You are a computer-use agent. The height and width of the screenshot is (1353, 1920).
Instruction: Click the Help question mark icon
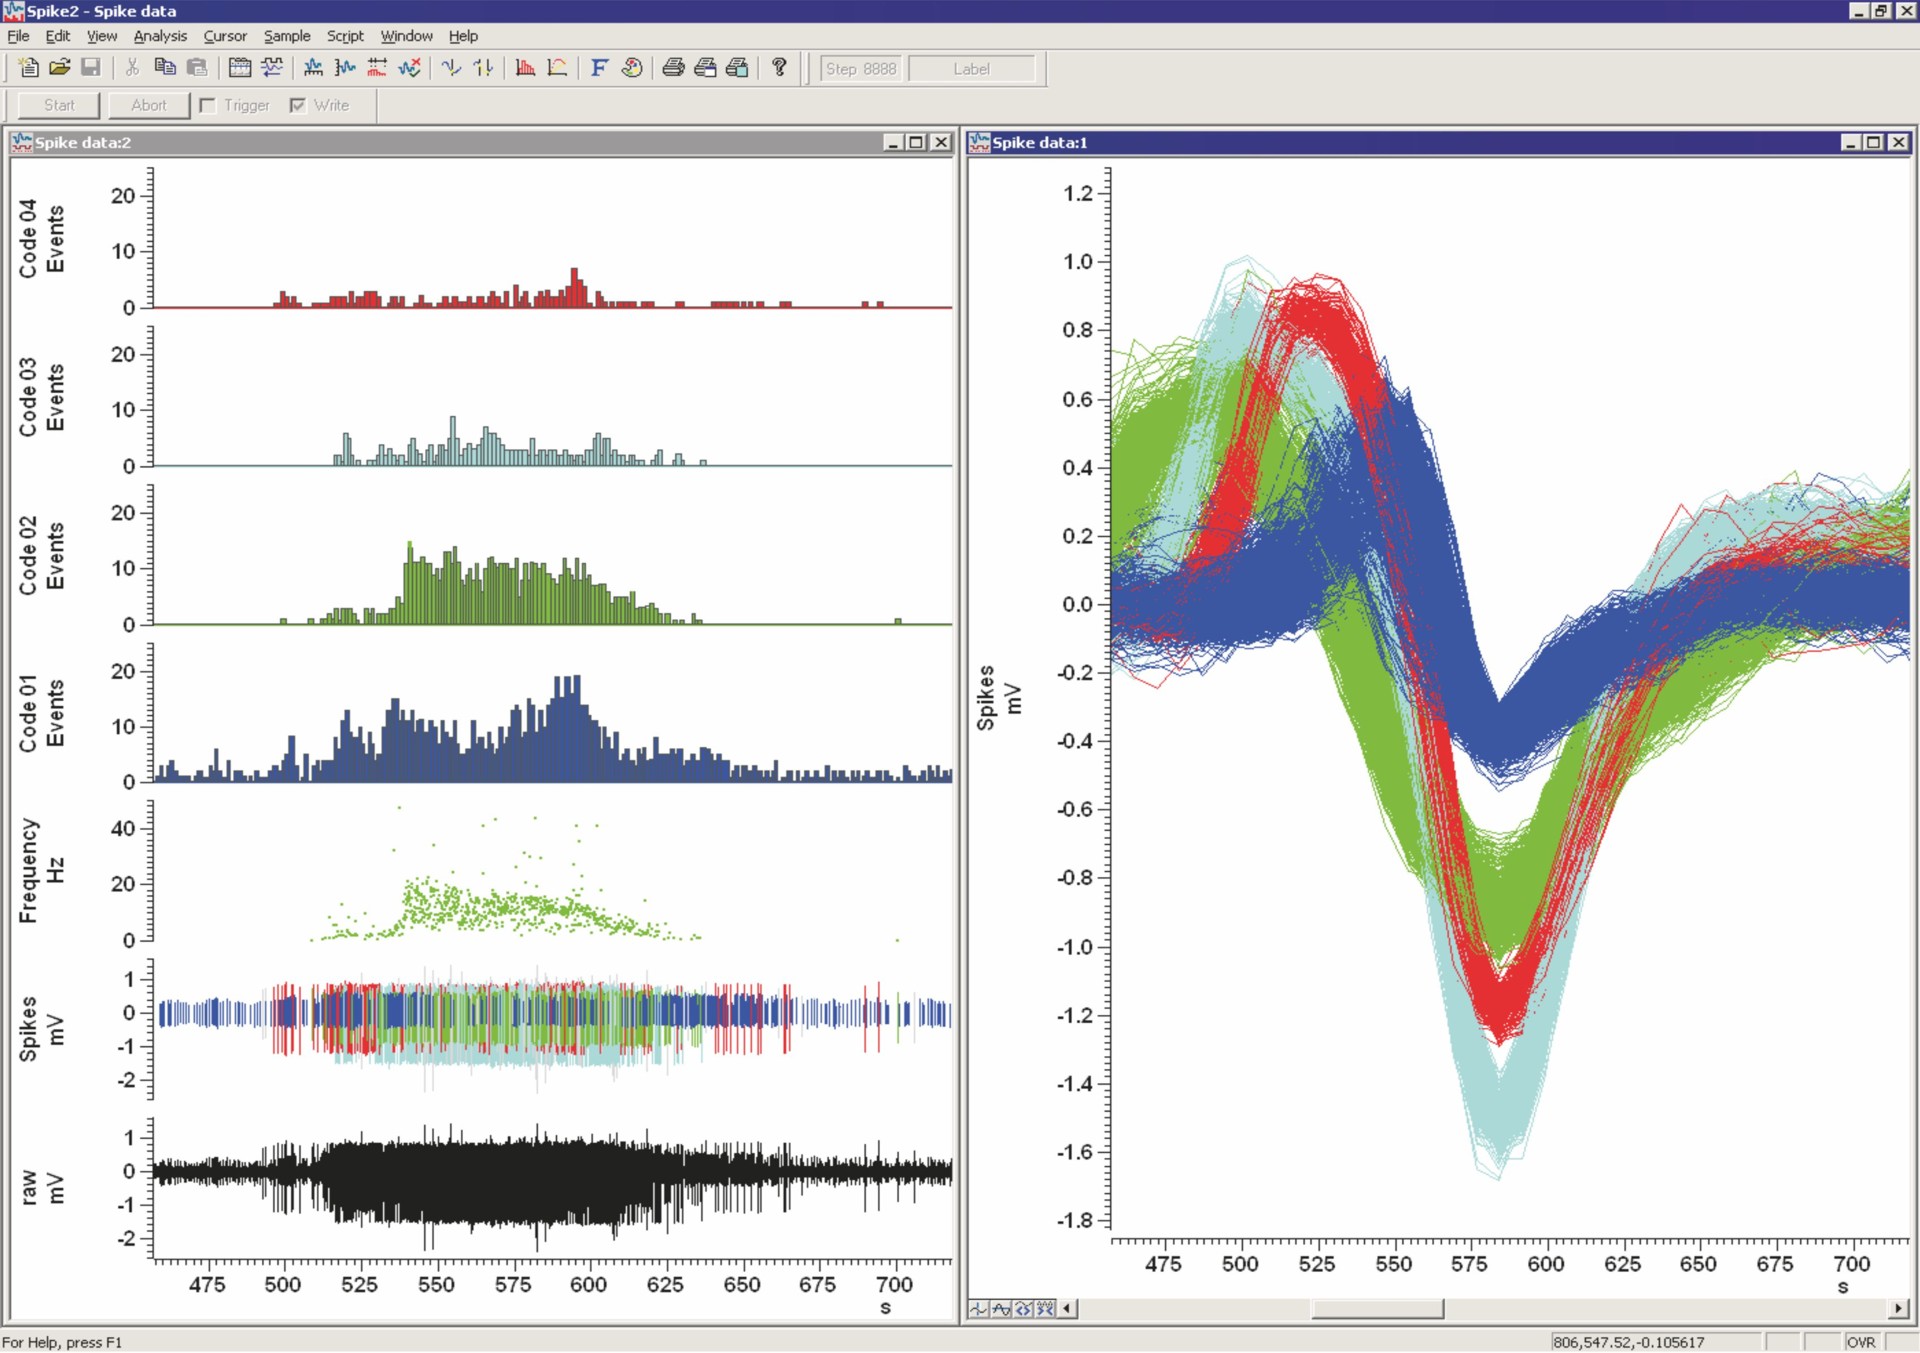779,68
